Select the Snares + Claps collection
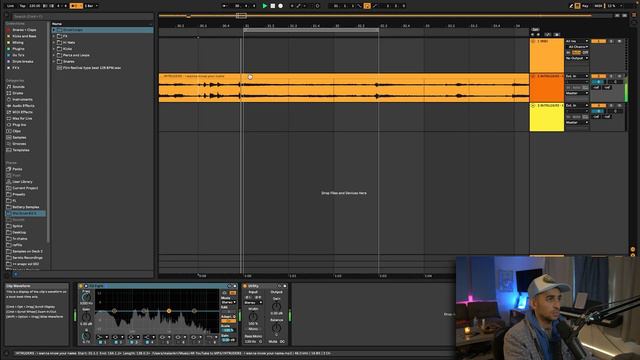 pos(24,30)
